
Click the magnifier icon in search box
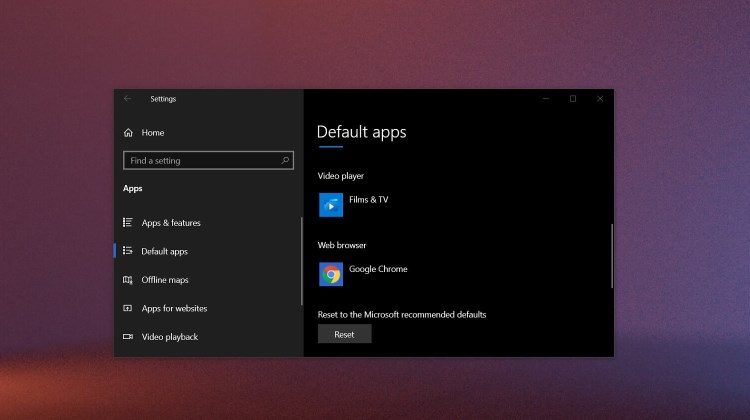(285, 160)
